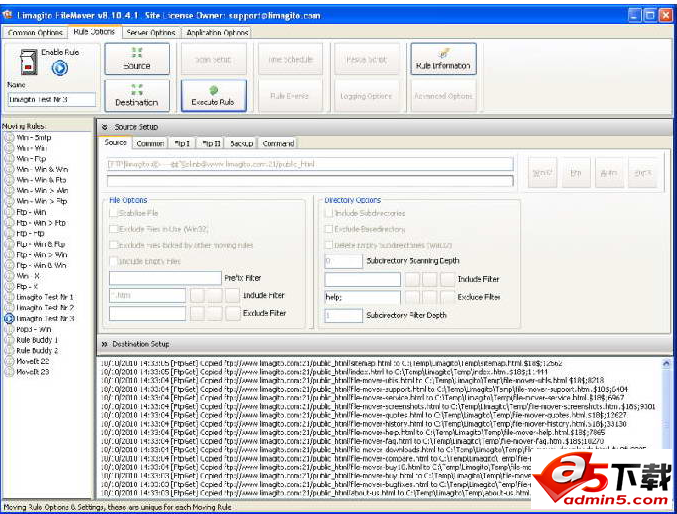Open the Destination setup button
This screenshot has width=677, height=514.
137,95
